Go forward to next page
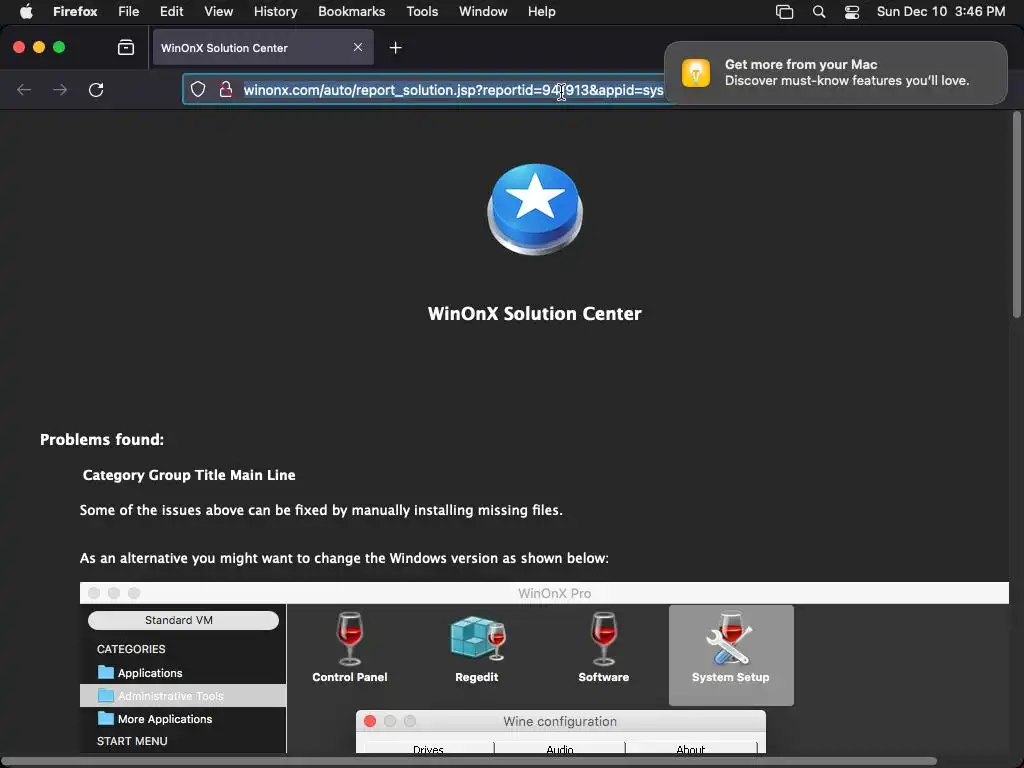Viewport: 1024px width, 768px height. 60,89
